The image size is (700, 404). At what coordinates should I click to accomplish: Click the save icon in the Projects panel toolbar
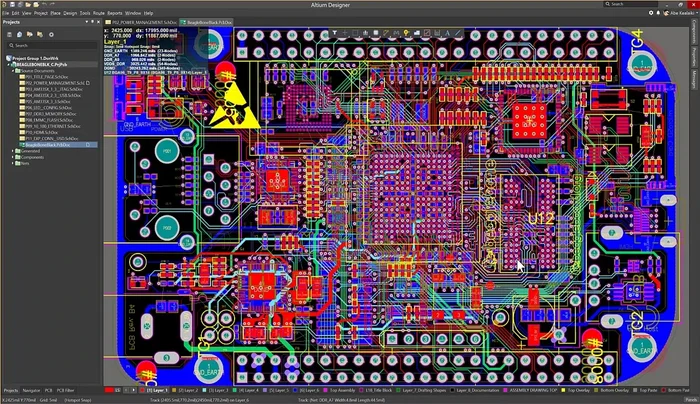tap(7, 33)
